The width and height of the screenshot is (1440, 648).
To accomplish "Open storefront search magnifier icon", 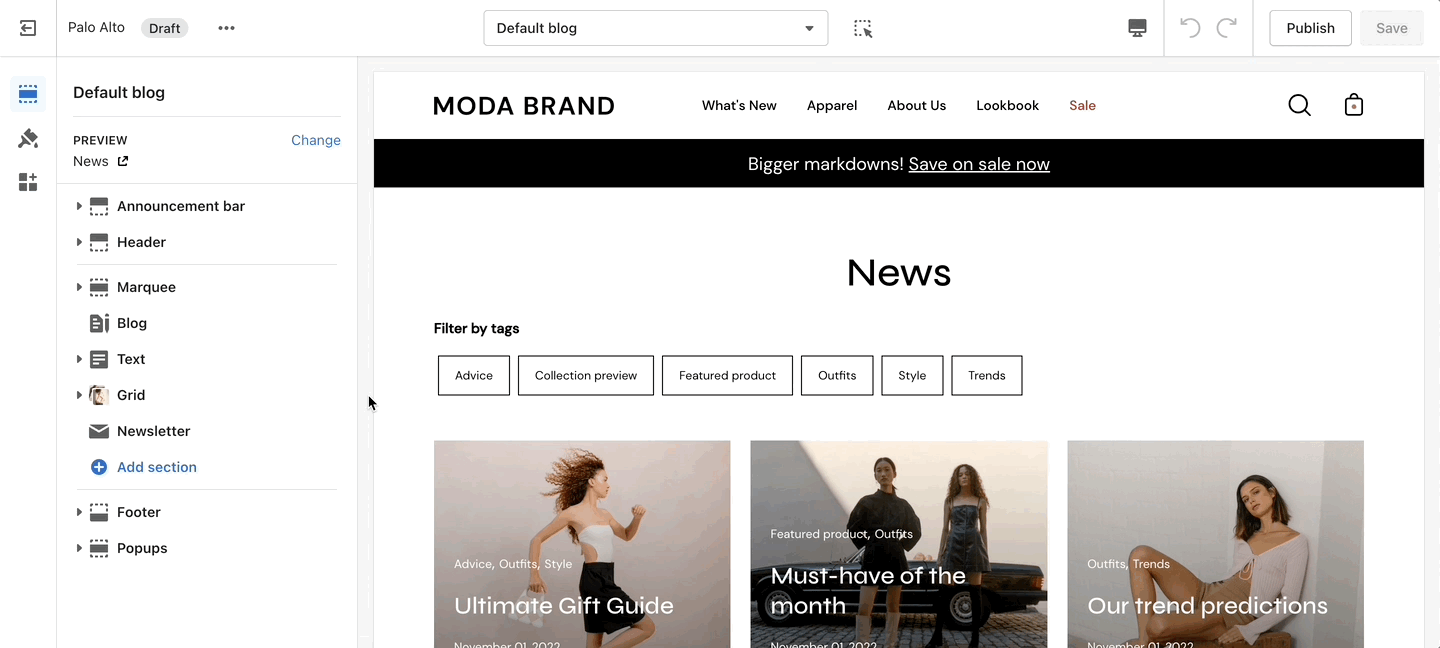I will coord(1299,105).
